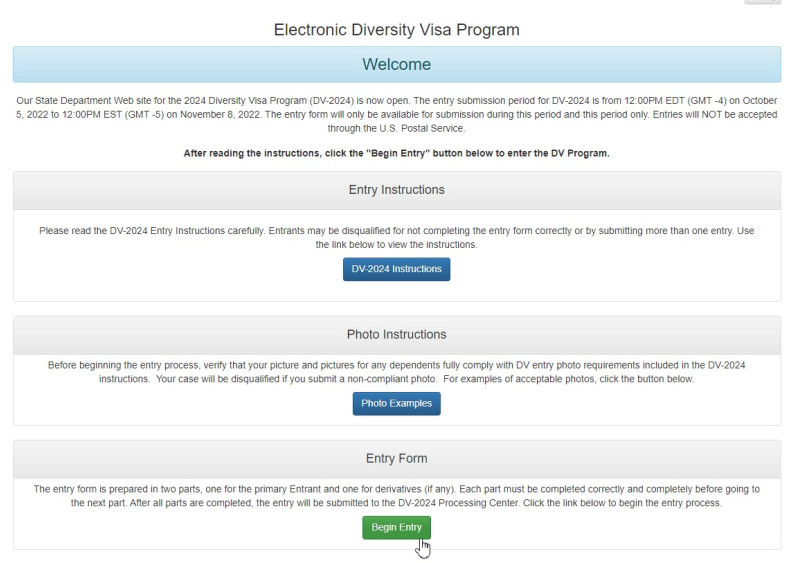Click the "Please read the DV-2024 Entry Instructions" text
The height and width of the screenshot is (563, 800).
396,237
